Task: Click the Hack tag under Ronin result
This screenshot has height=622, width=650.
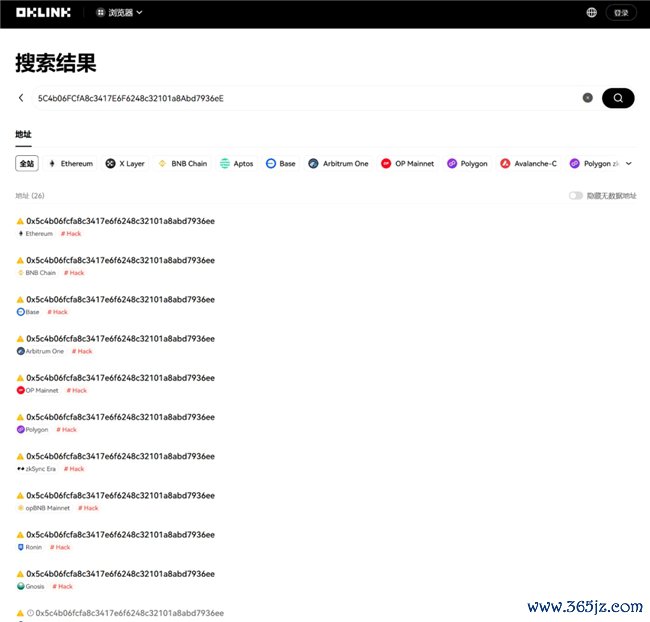Action: [60, 547]
